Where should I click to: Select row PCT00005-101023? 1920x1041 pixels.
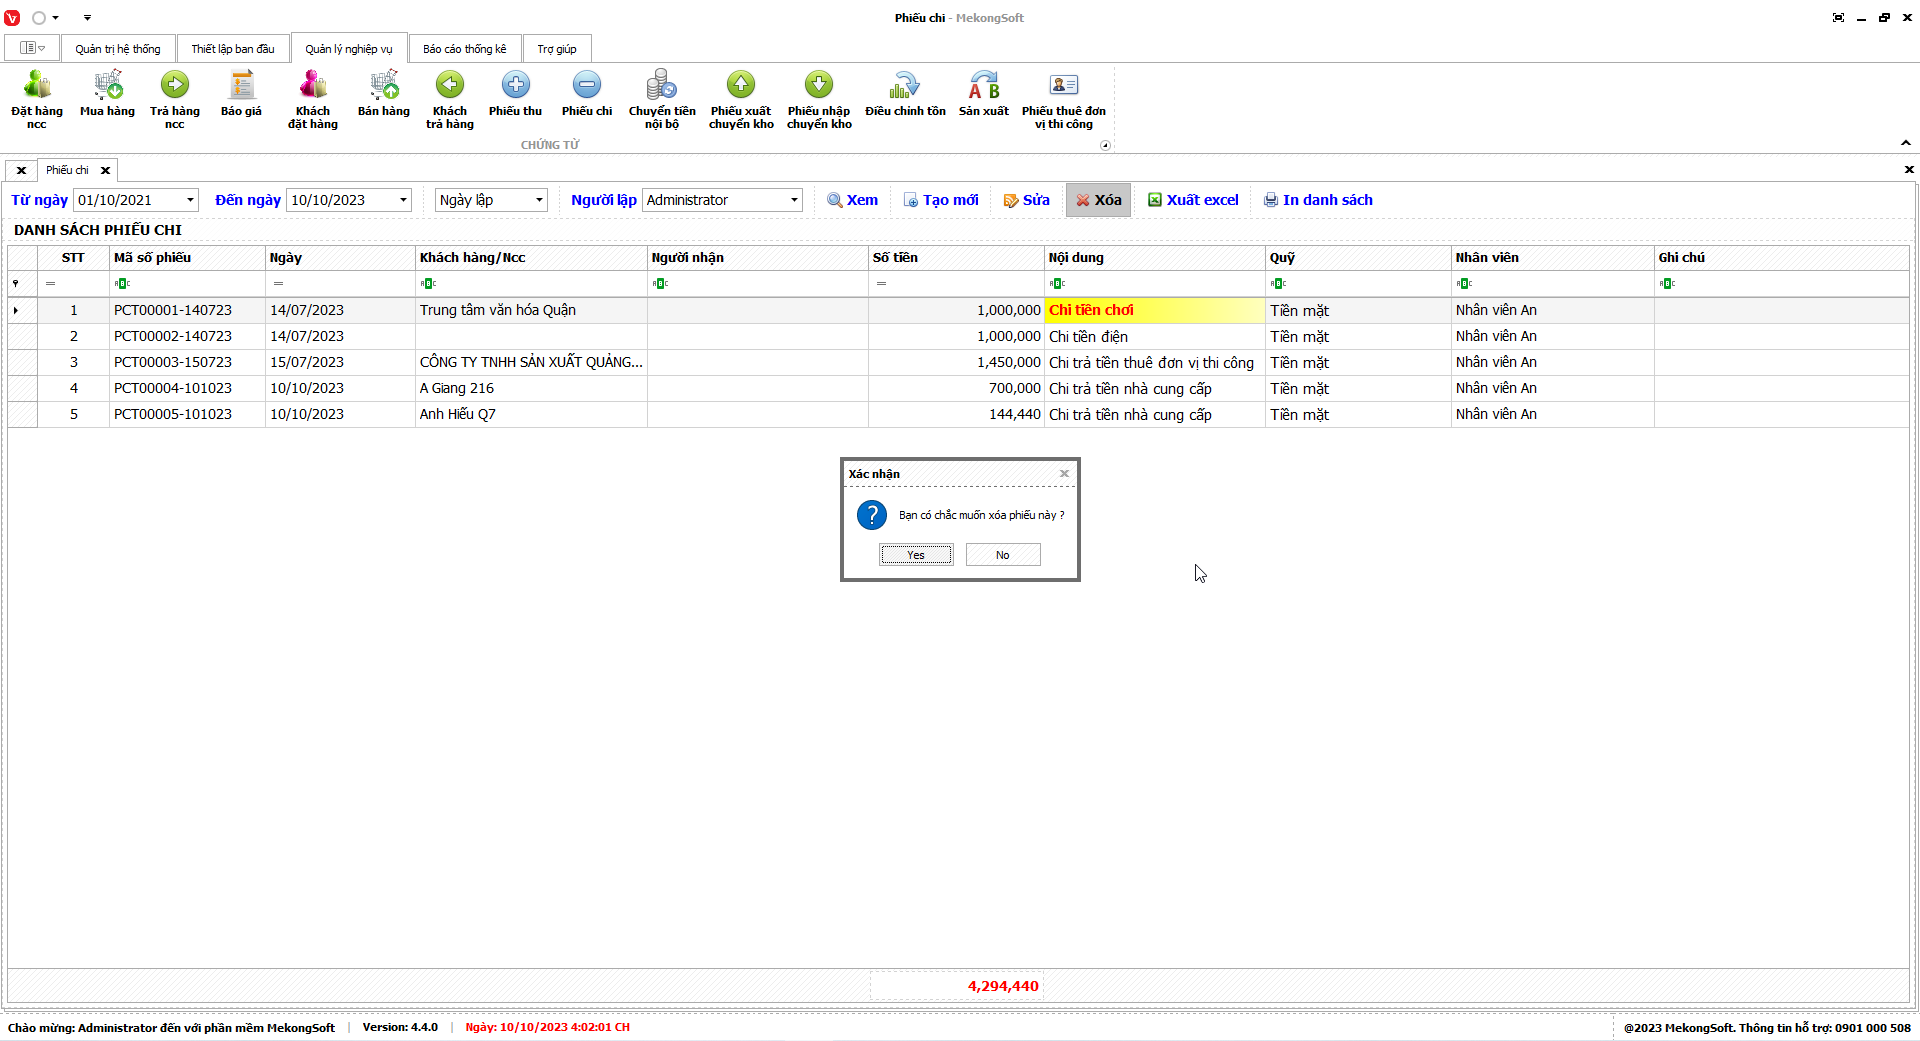[x=958, y=415]
